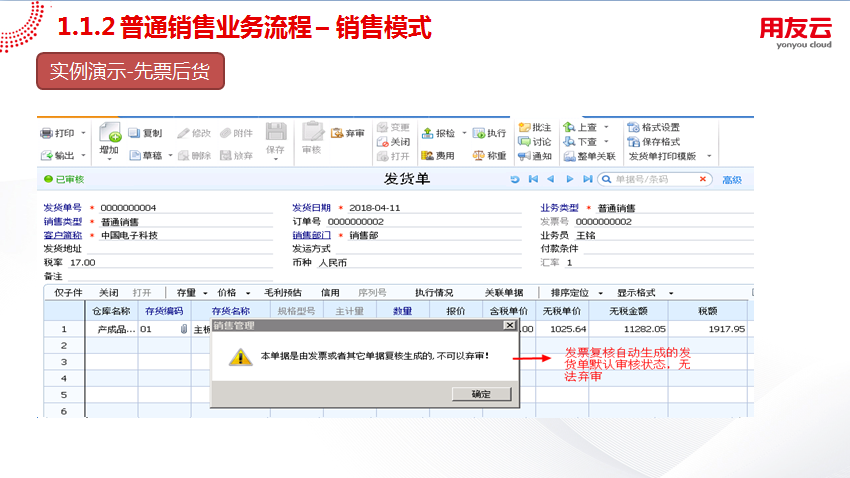The width and height of the screenshot is (850, 478).
Task: Open the 草稿 dropdown arrow
Action: [170, 156]
